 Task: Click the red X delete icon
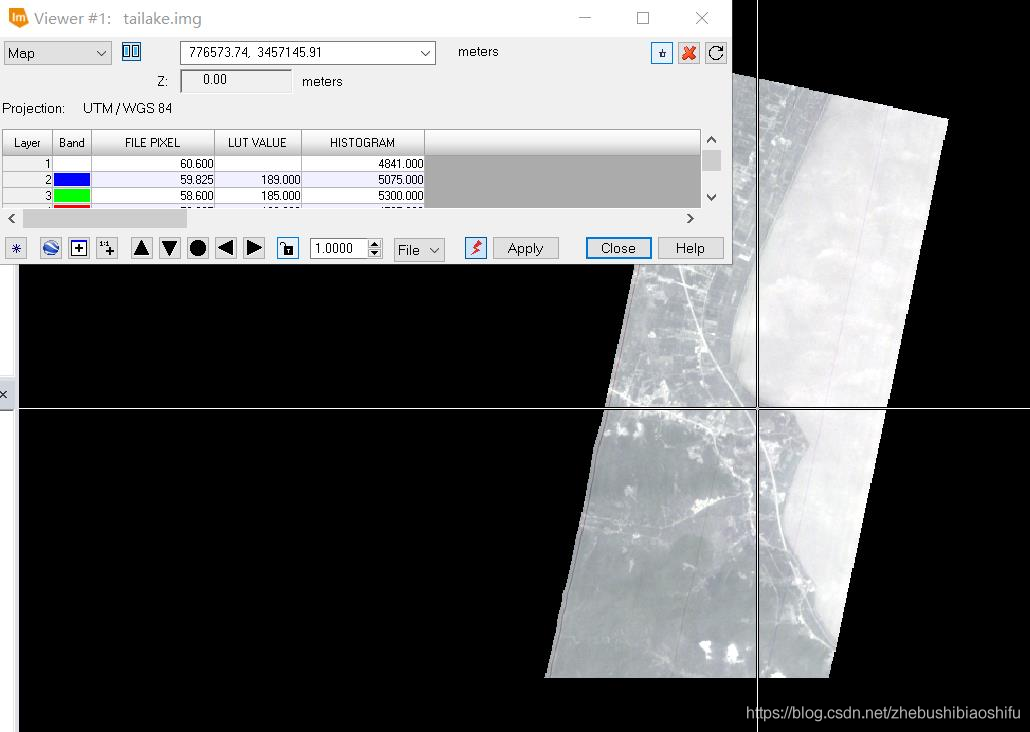689,53
